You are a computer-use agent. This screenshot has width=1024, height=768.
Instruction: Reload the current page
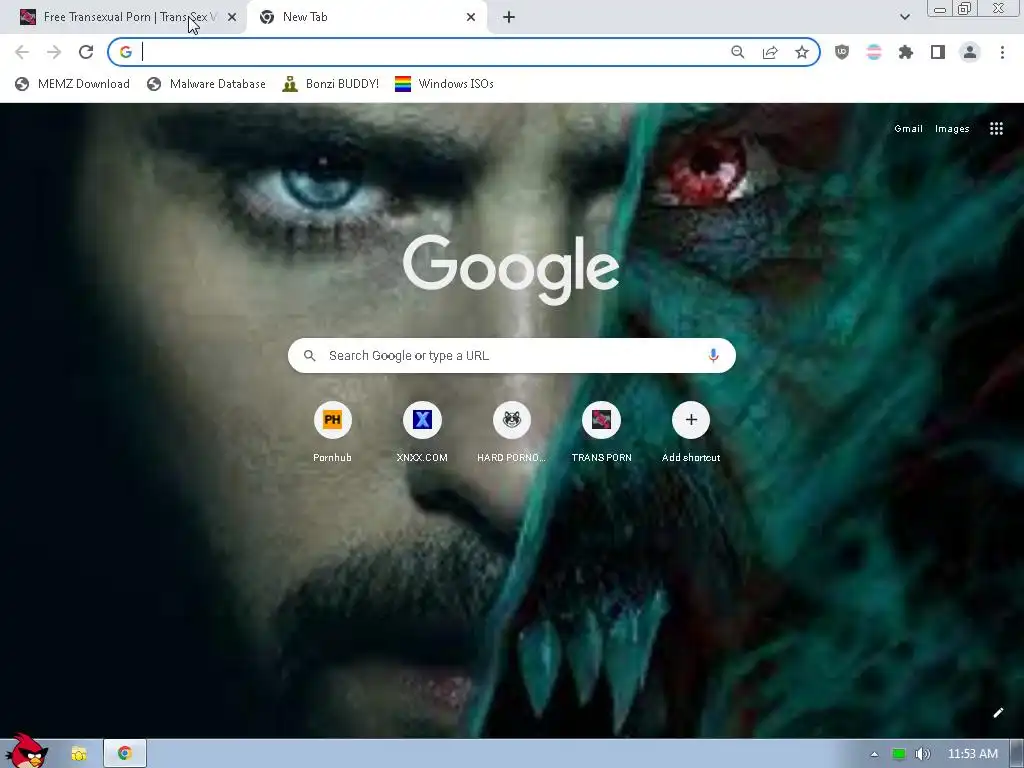(86, 52)
